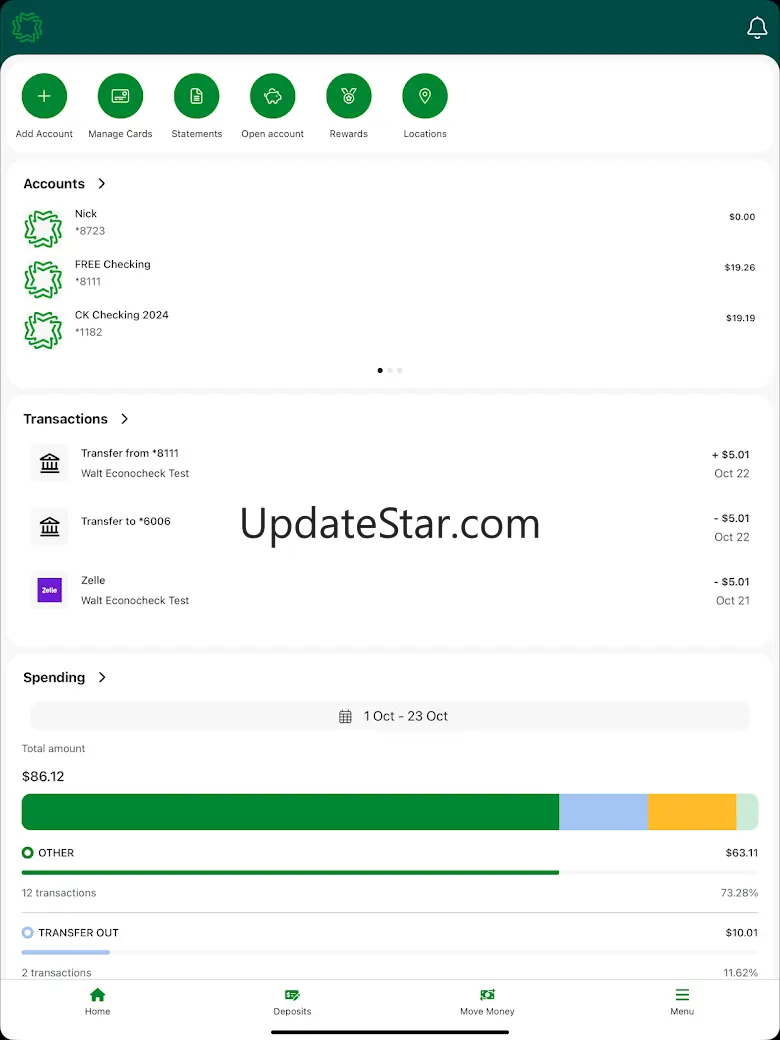Tap the $19.26 balance
Image resolution: width=780 pixels, height=1040 pixels.
coord(740,268)
